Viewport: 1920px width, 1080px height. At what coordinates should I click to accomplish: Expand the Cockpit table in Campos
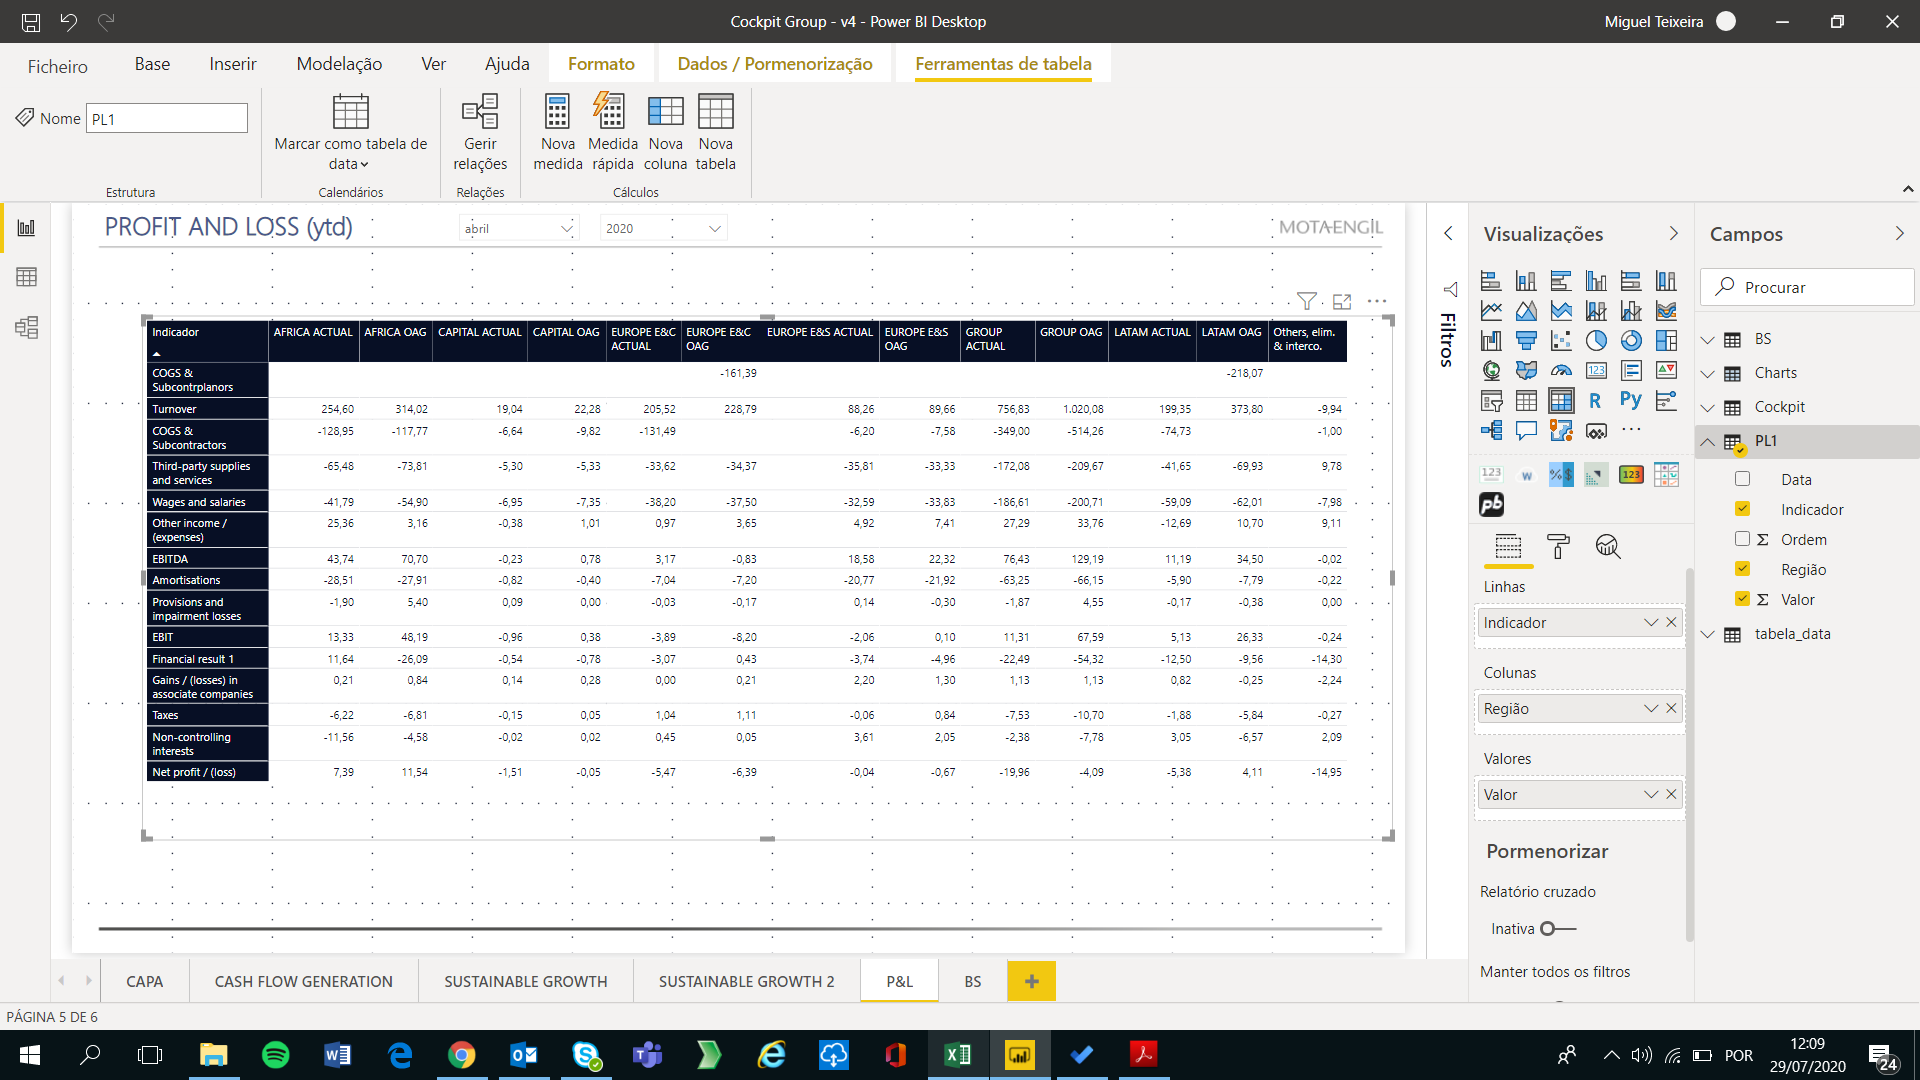pyautogui.click(x=1708, y=408)
